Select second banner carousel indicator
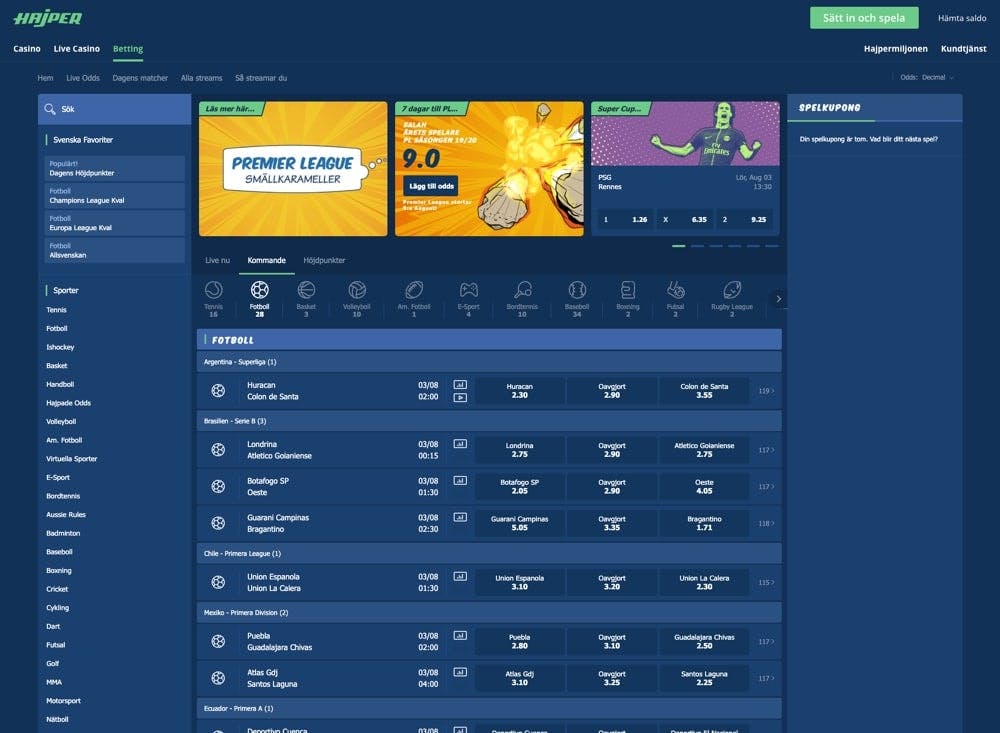 [698, 246]
